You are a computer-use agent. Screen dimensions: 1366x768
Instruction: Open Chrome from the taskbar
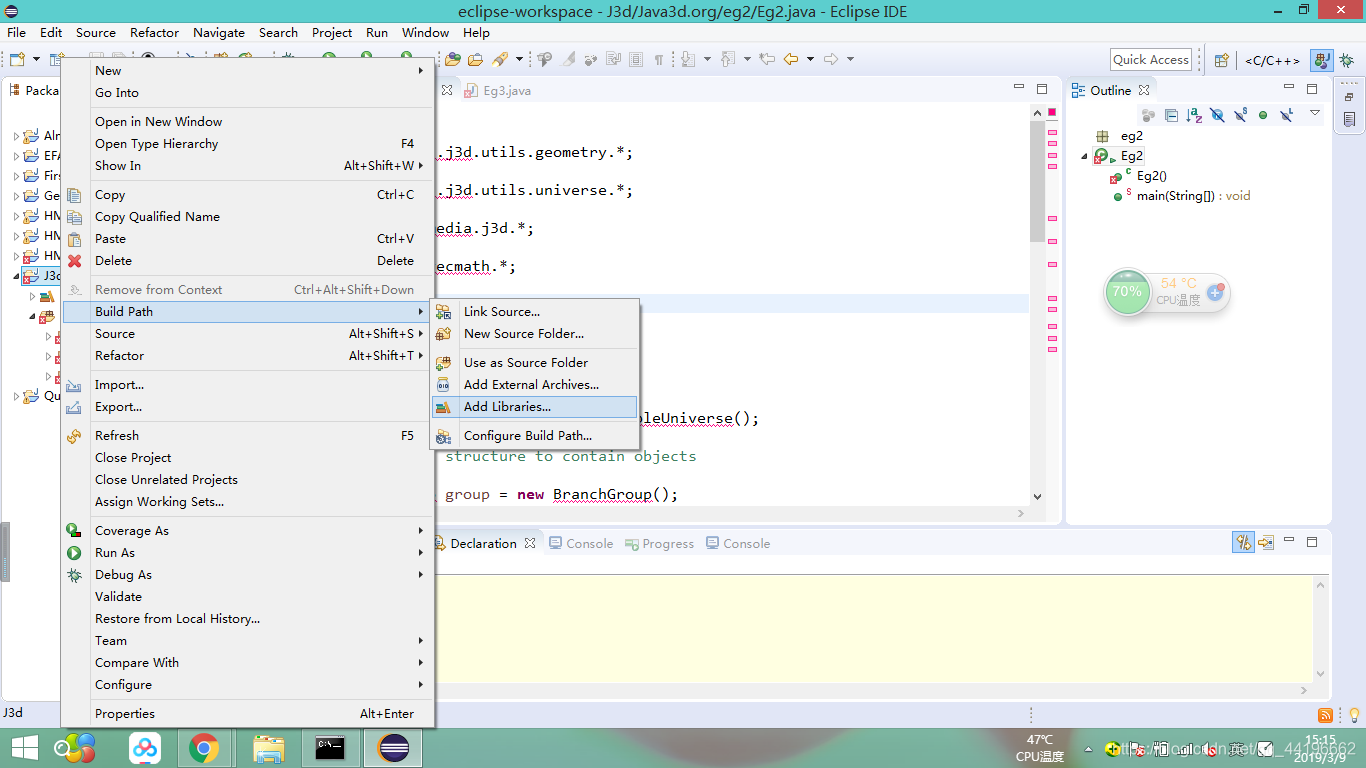(x=204, y=748)
